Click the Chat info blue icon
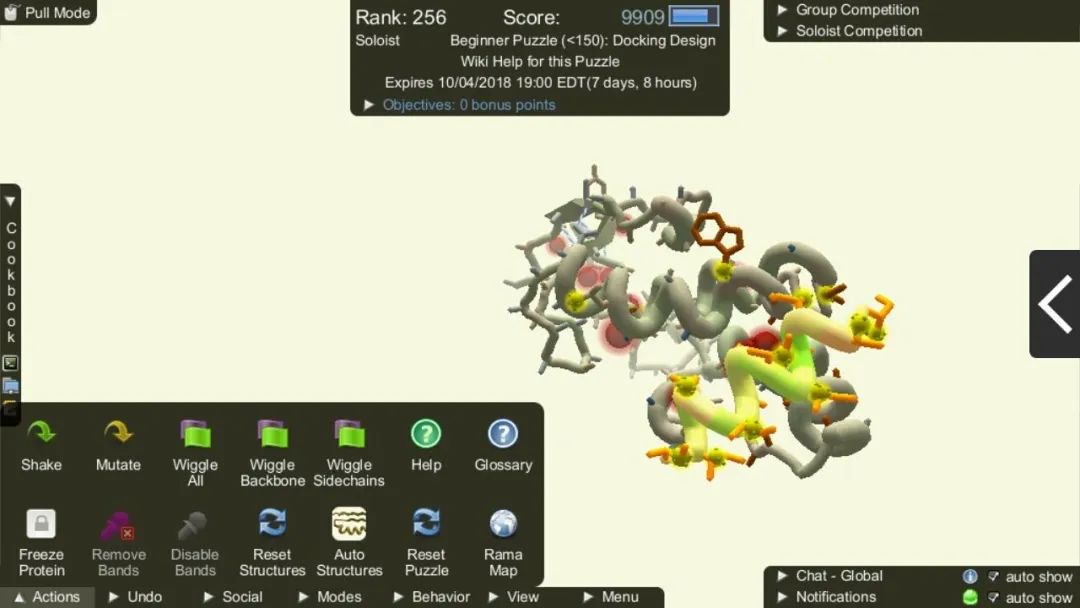Viewport: 1080px width, 608px height. coord(970,576)
